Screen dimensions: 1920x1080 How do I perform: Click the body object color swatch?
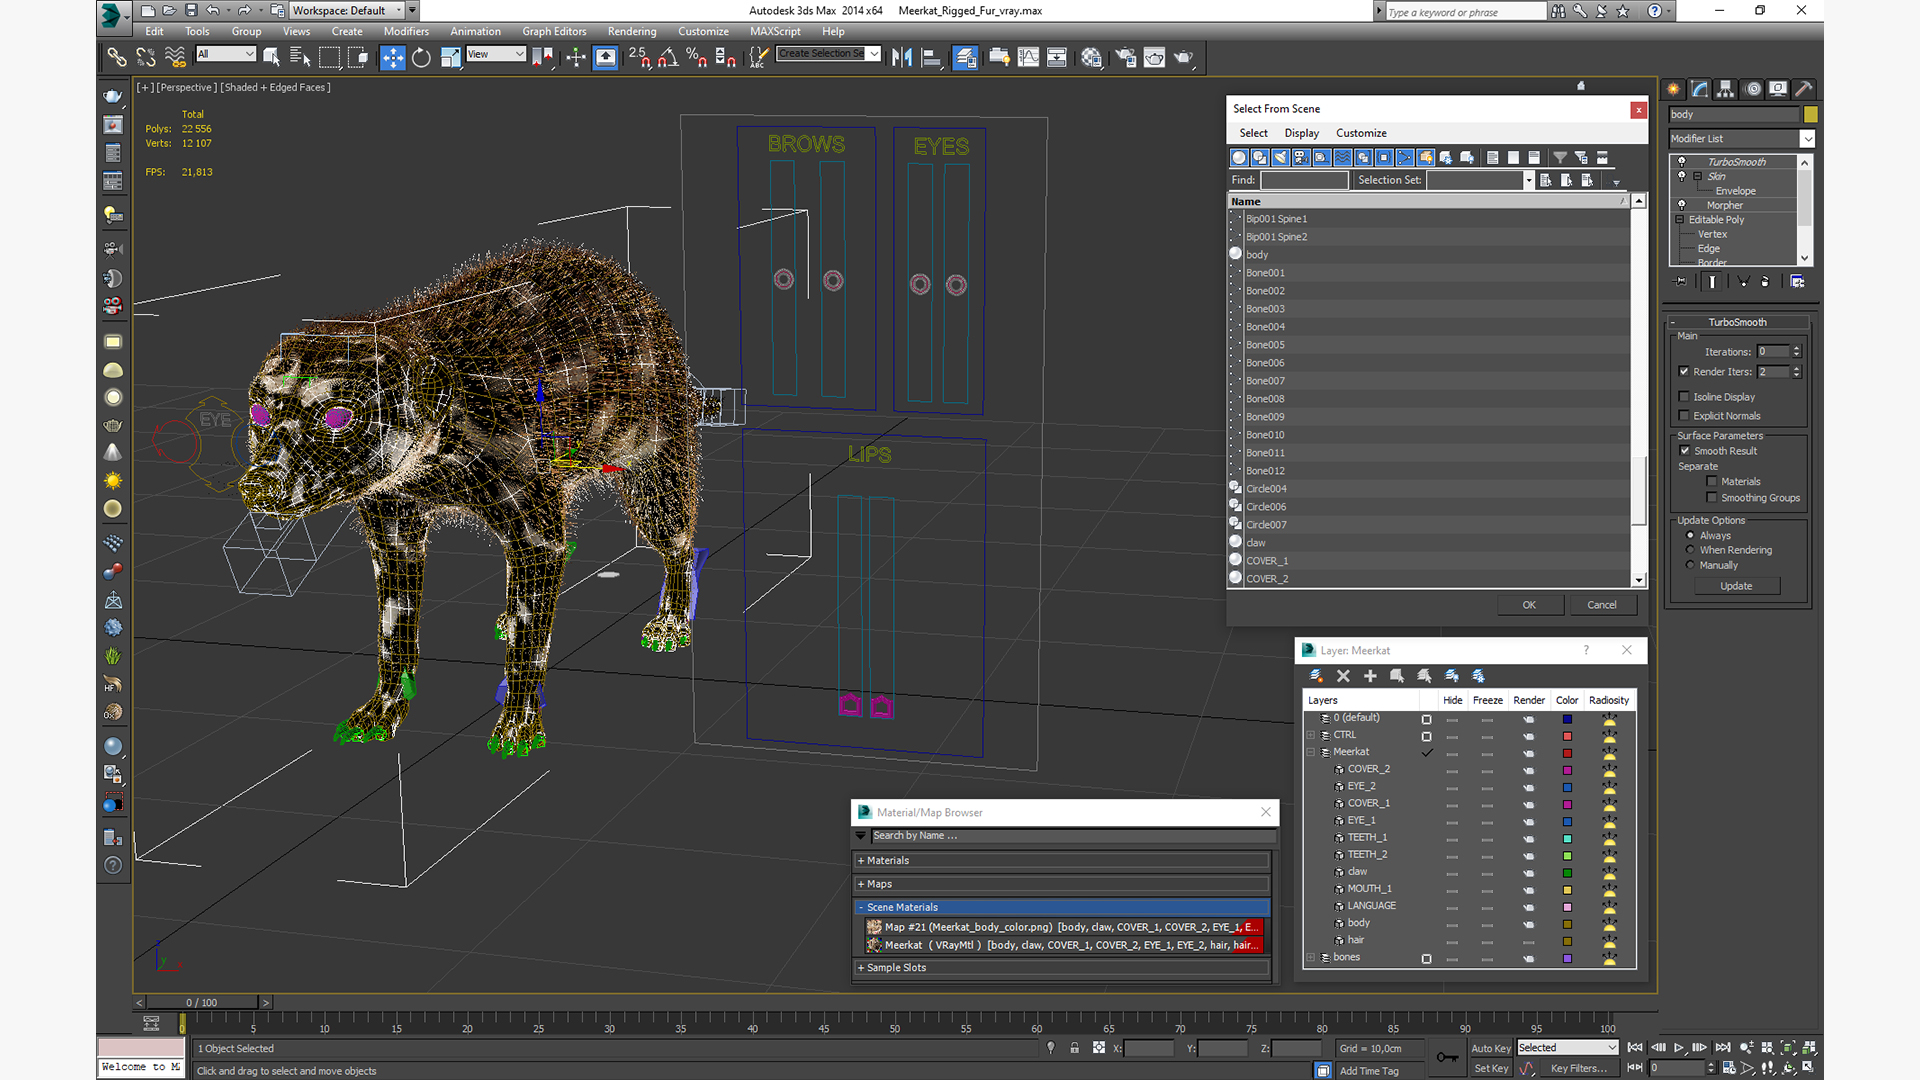pyautogui.click(x=1810, y=115)
